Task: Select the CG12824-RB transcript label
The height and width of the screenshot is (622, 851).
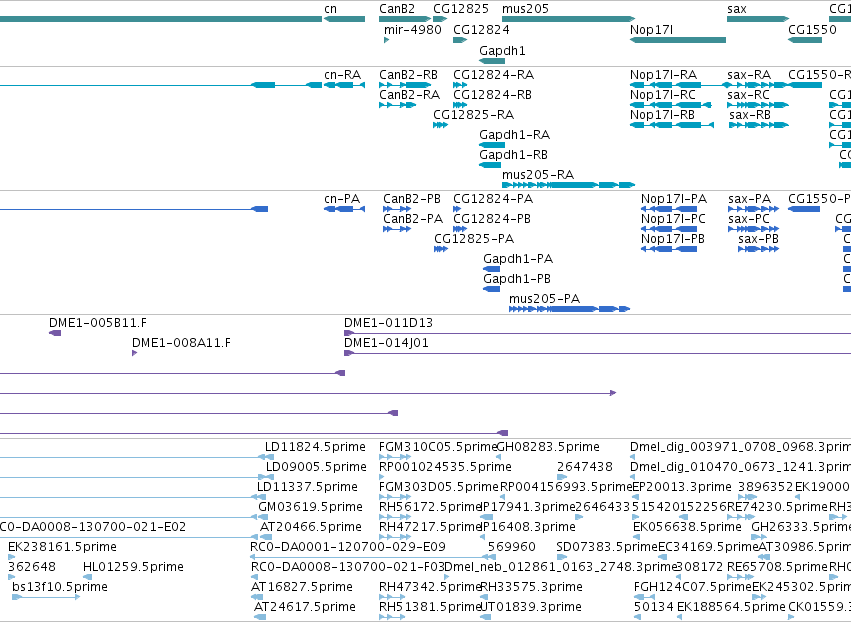Action: pos(492,94)
